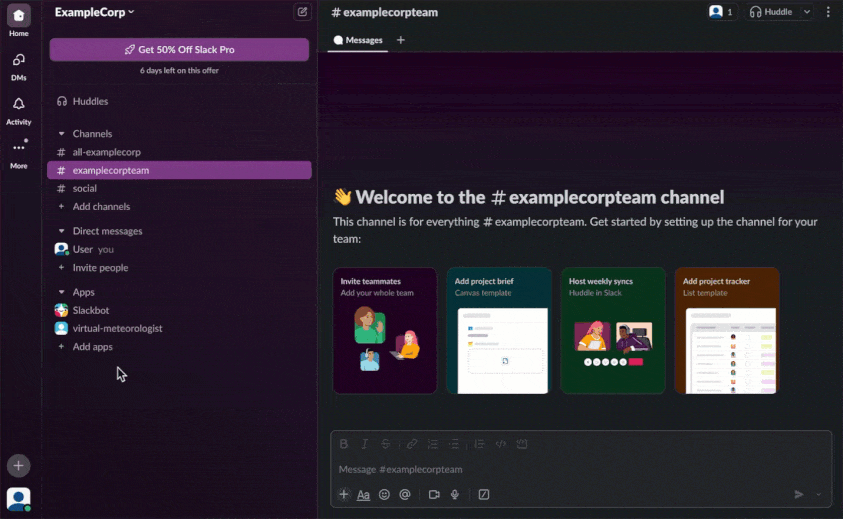Insert inline code in composer
843x519 pixels.
501,444
